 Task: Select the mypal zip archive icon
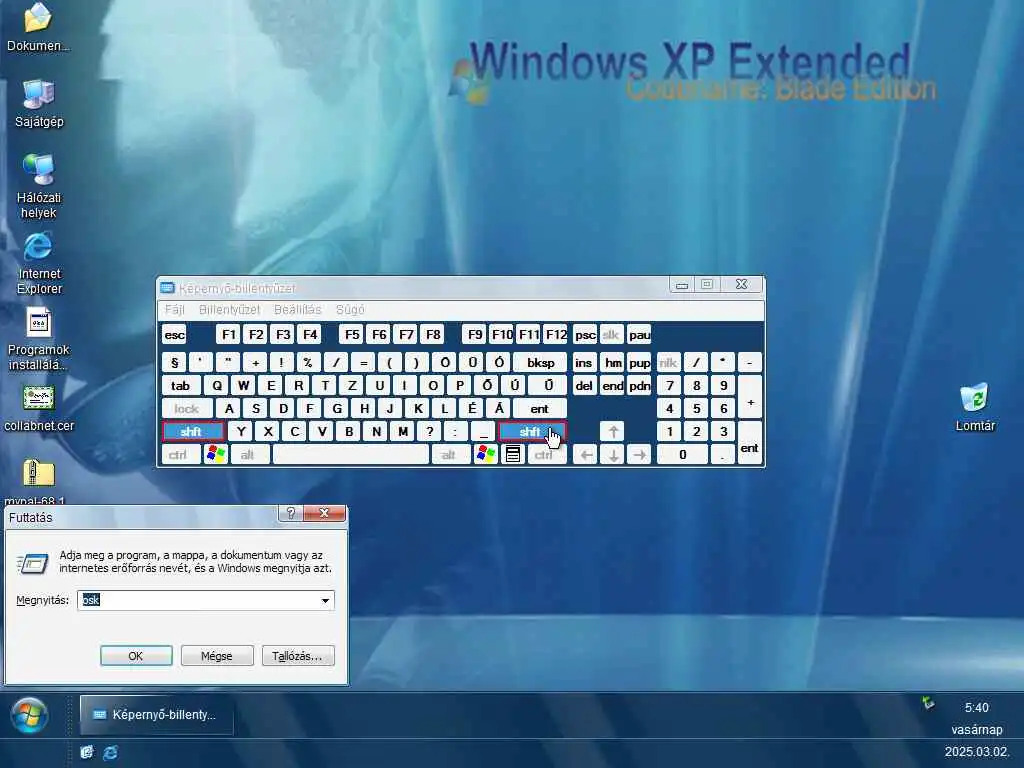click(36, 481)
